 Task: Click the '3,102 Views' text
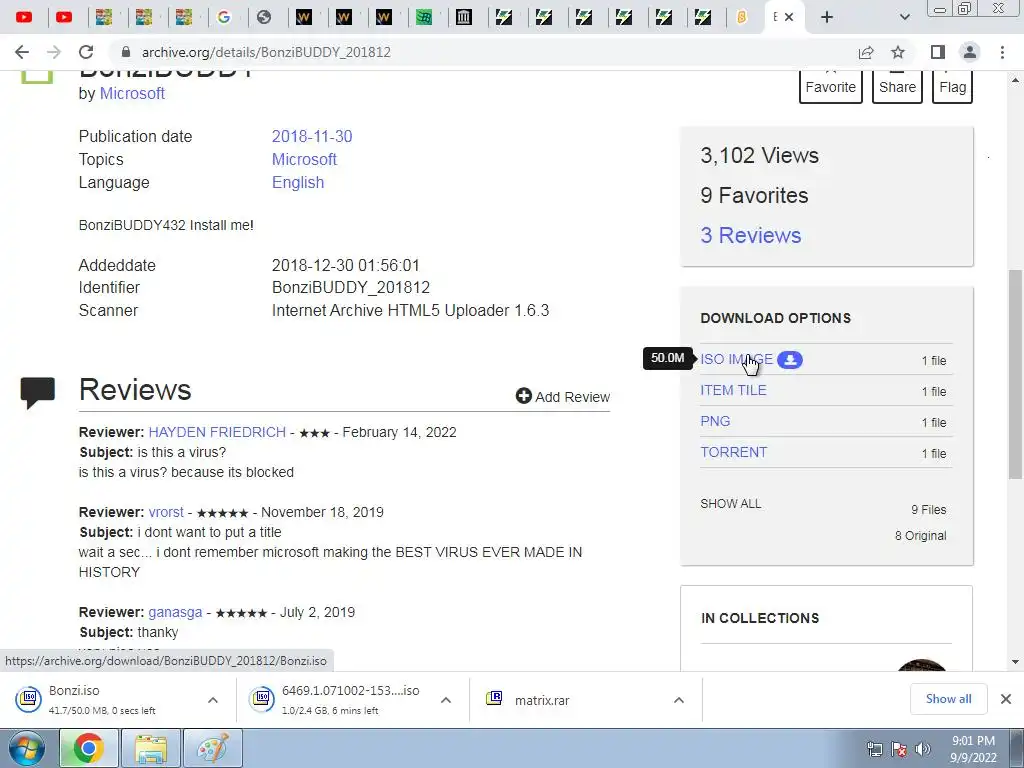click(760, 155)
